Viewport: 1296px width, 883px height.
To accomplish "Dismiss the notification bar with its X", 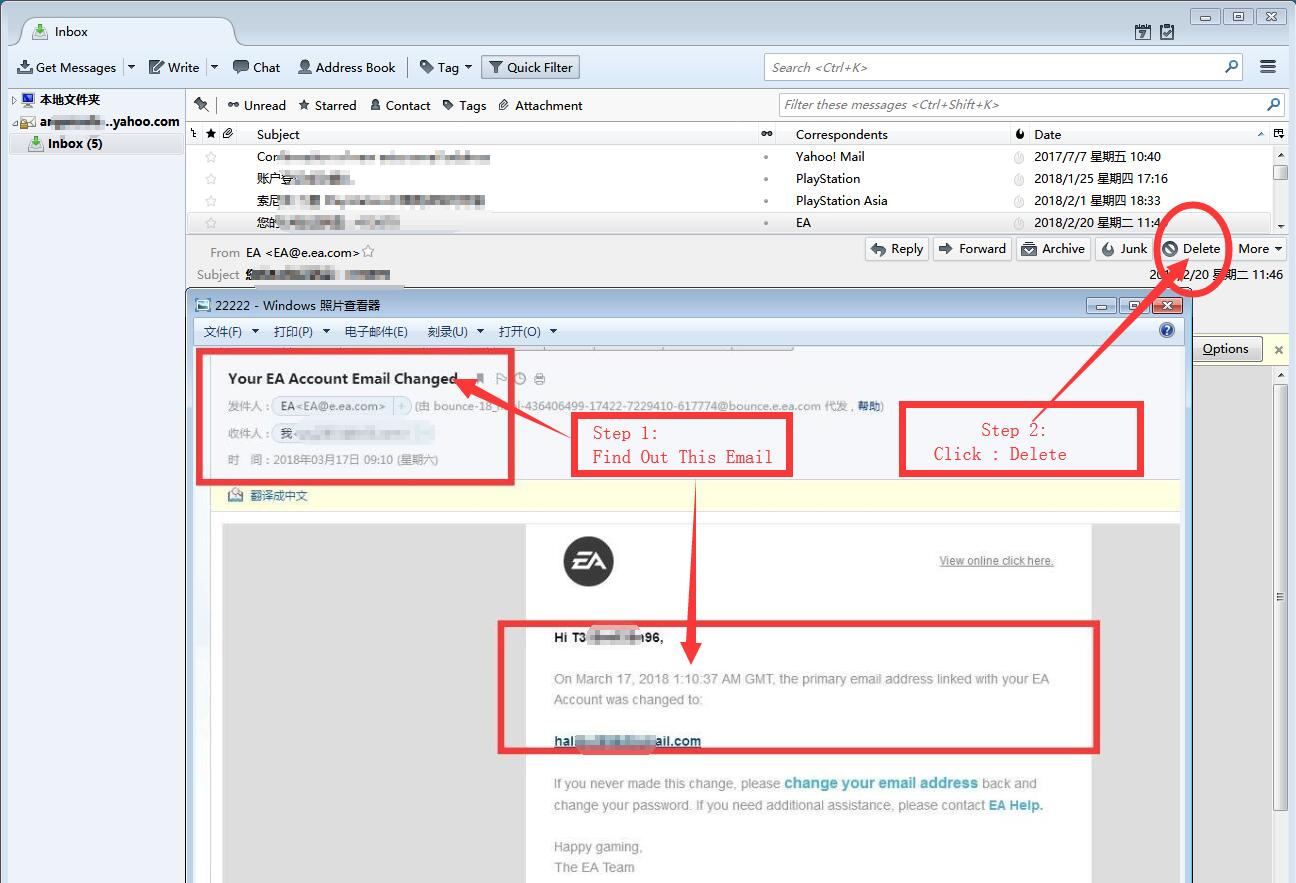I will pyautogui.click(x=1278, y=349).
